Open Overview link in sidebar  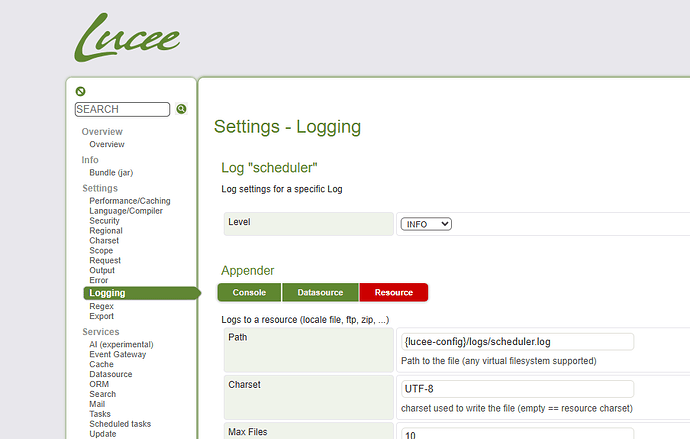[107, 144]
